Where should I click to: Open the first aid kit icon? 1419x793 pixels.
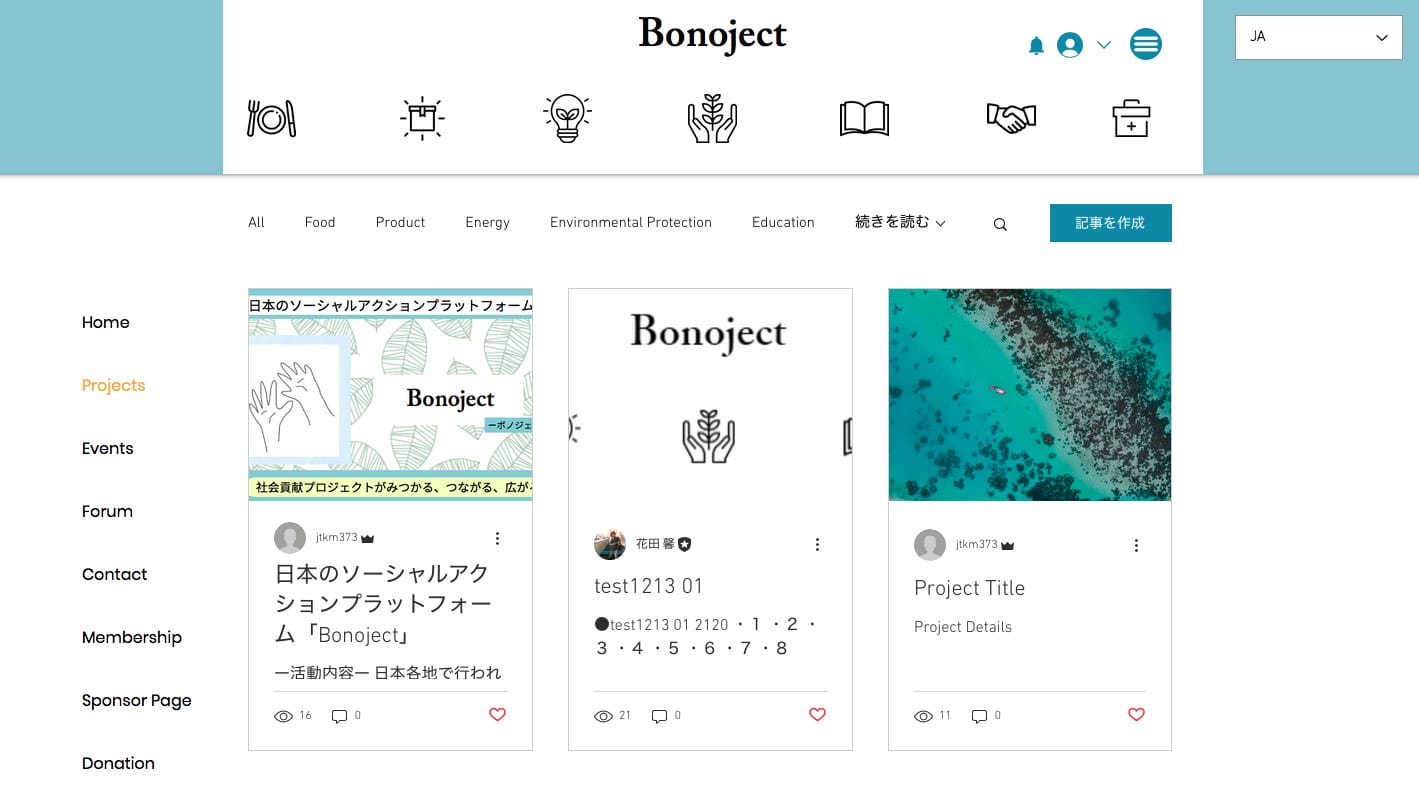(x=1131, y=119)
